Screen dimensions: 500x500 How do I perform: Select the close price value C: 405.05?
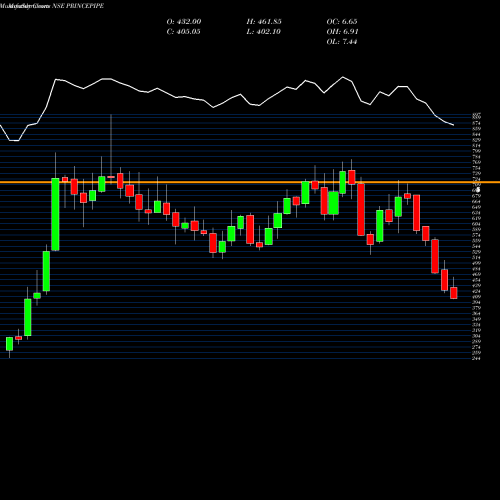pyautogui.click(x=183, y=32)
